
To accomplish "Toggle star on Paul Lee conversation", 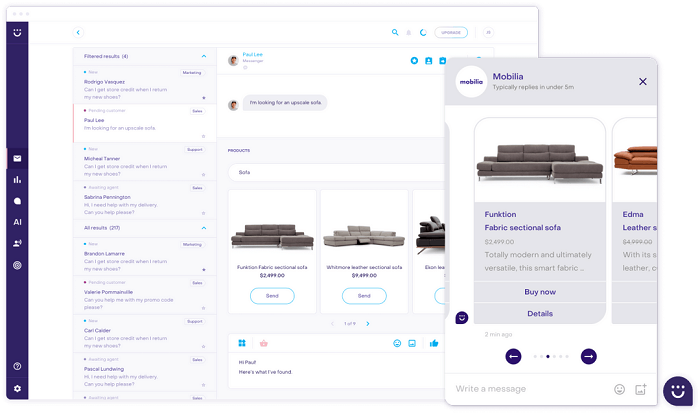I will pyautogui.click(x=204, y=136).
